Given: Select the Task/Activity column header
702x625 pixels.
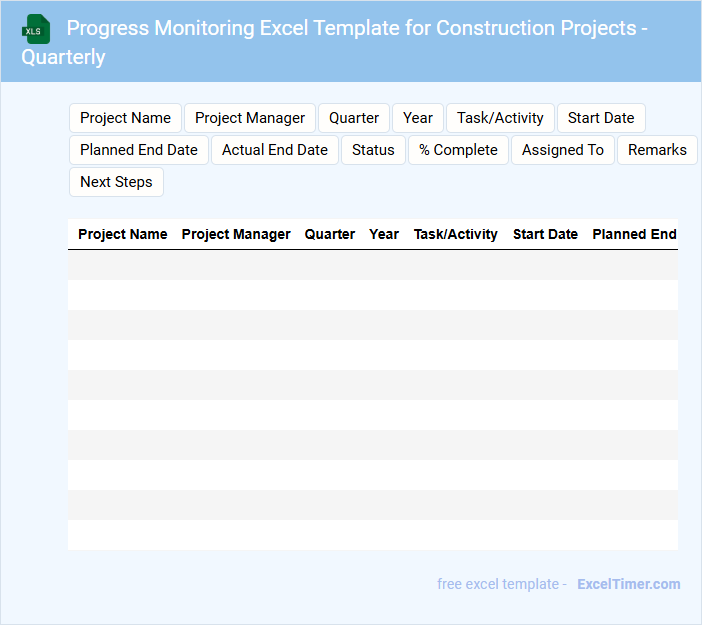Looking at the screenshot, I should [x=455, y=234].
